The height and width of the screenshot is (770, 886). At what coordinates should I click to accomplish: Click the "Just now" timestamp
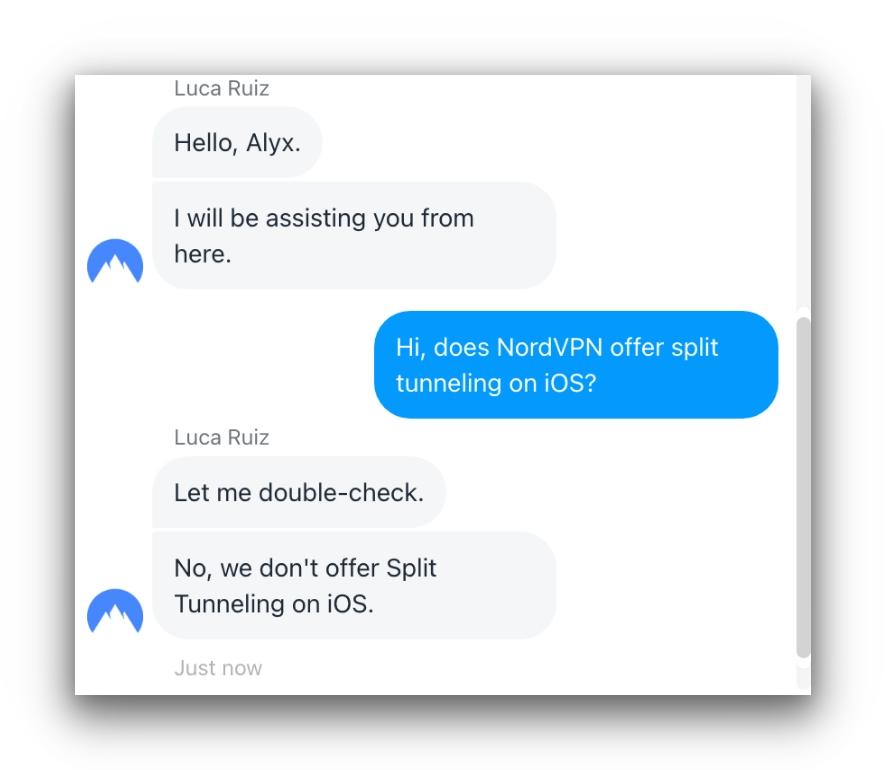[218, 668]
